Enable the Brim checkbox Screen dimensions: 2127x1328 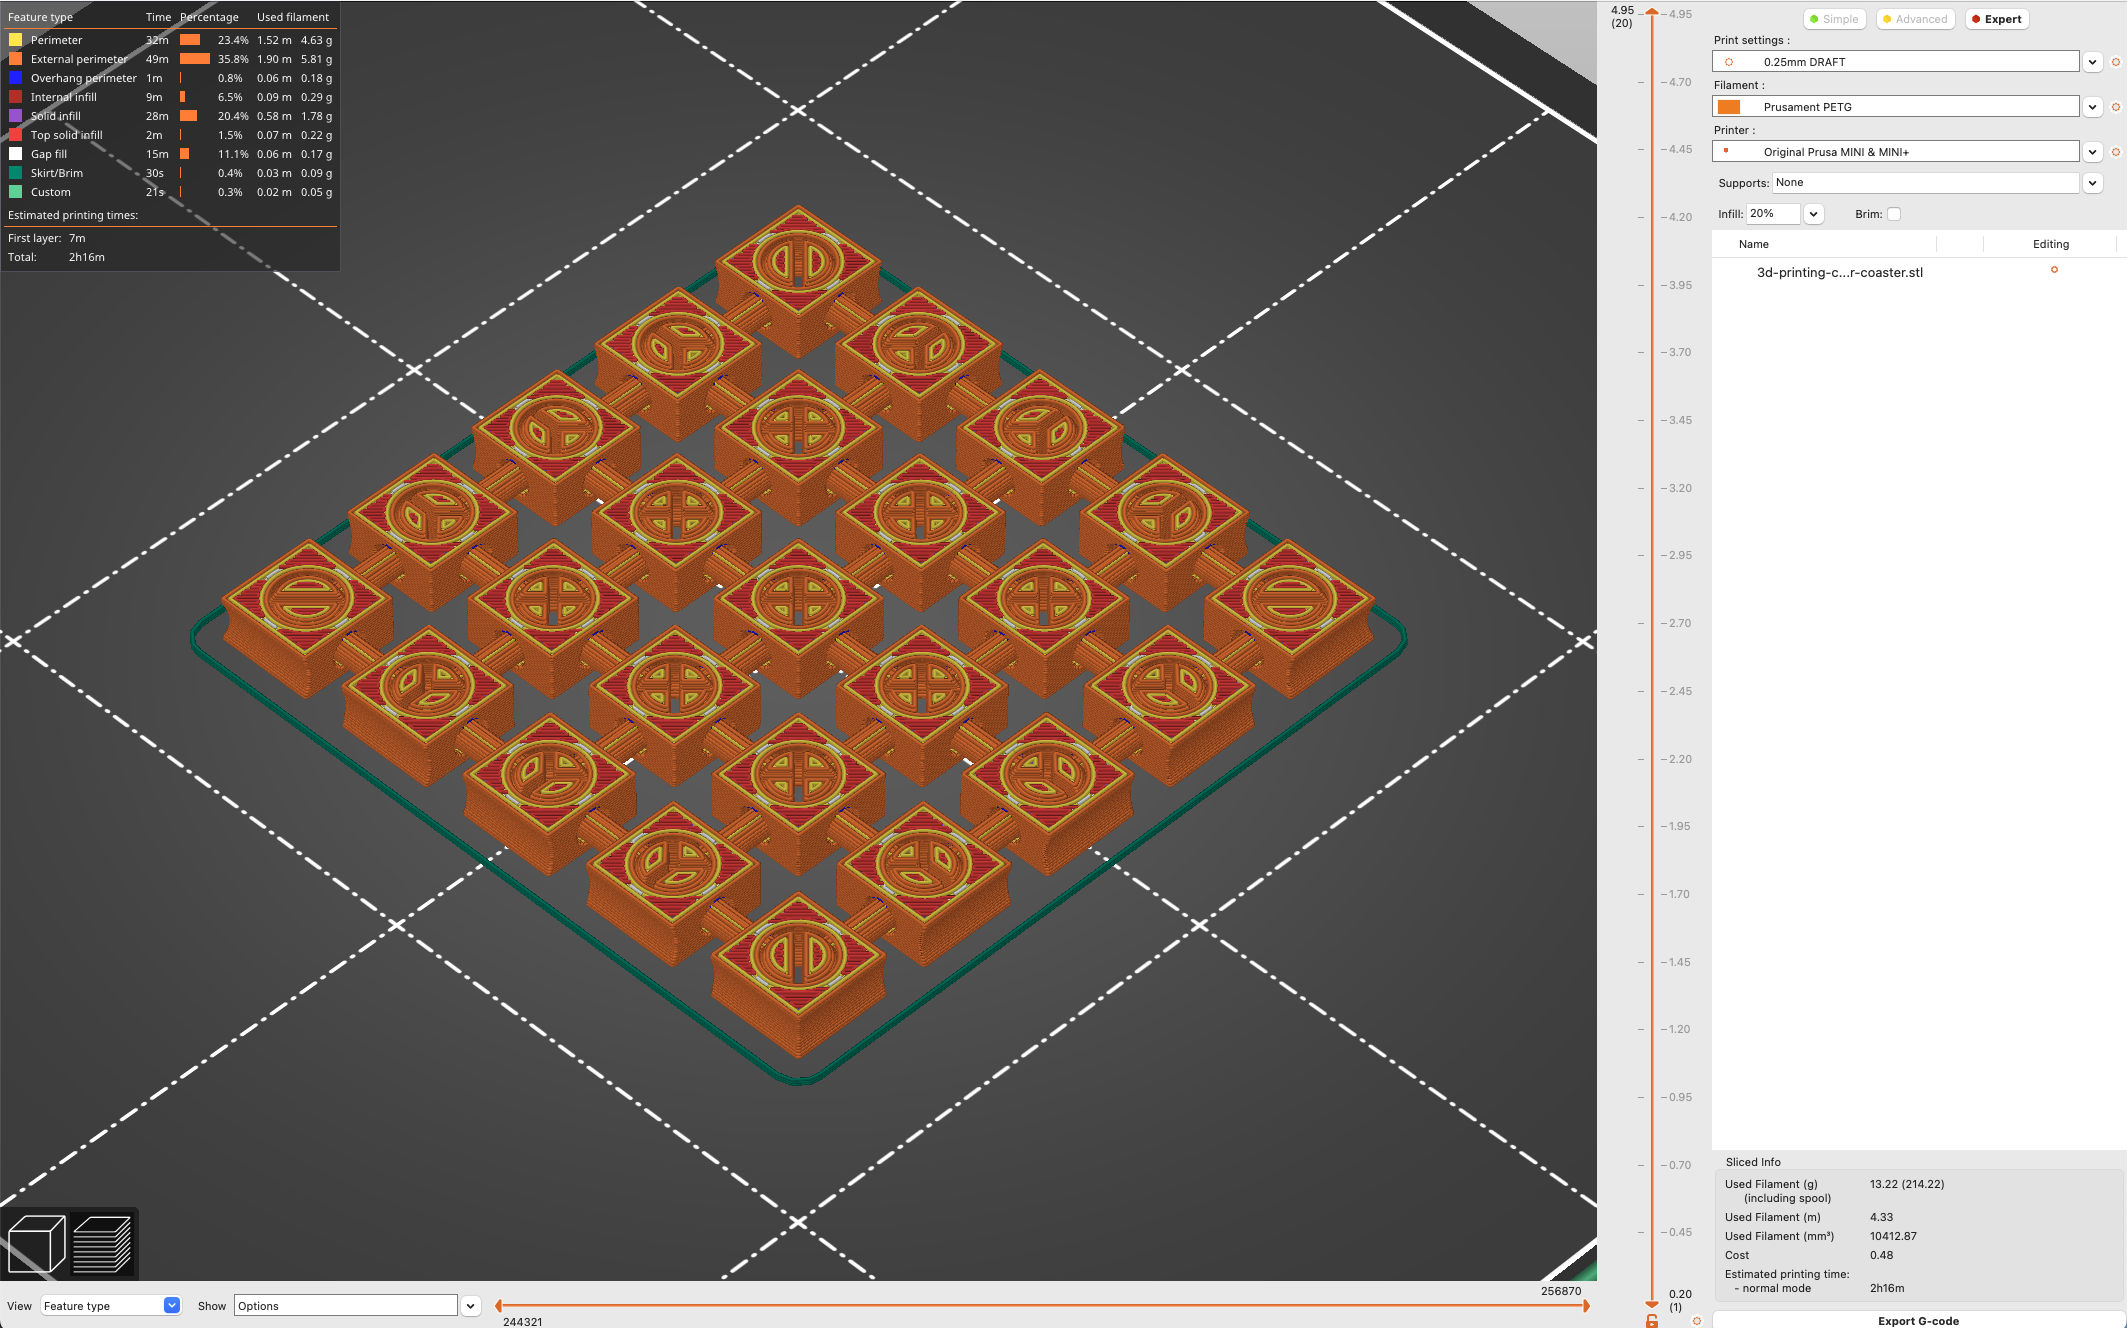(x=1894, y=214)
